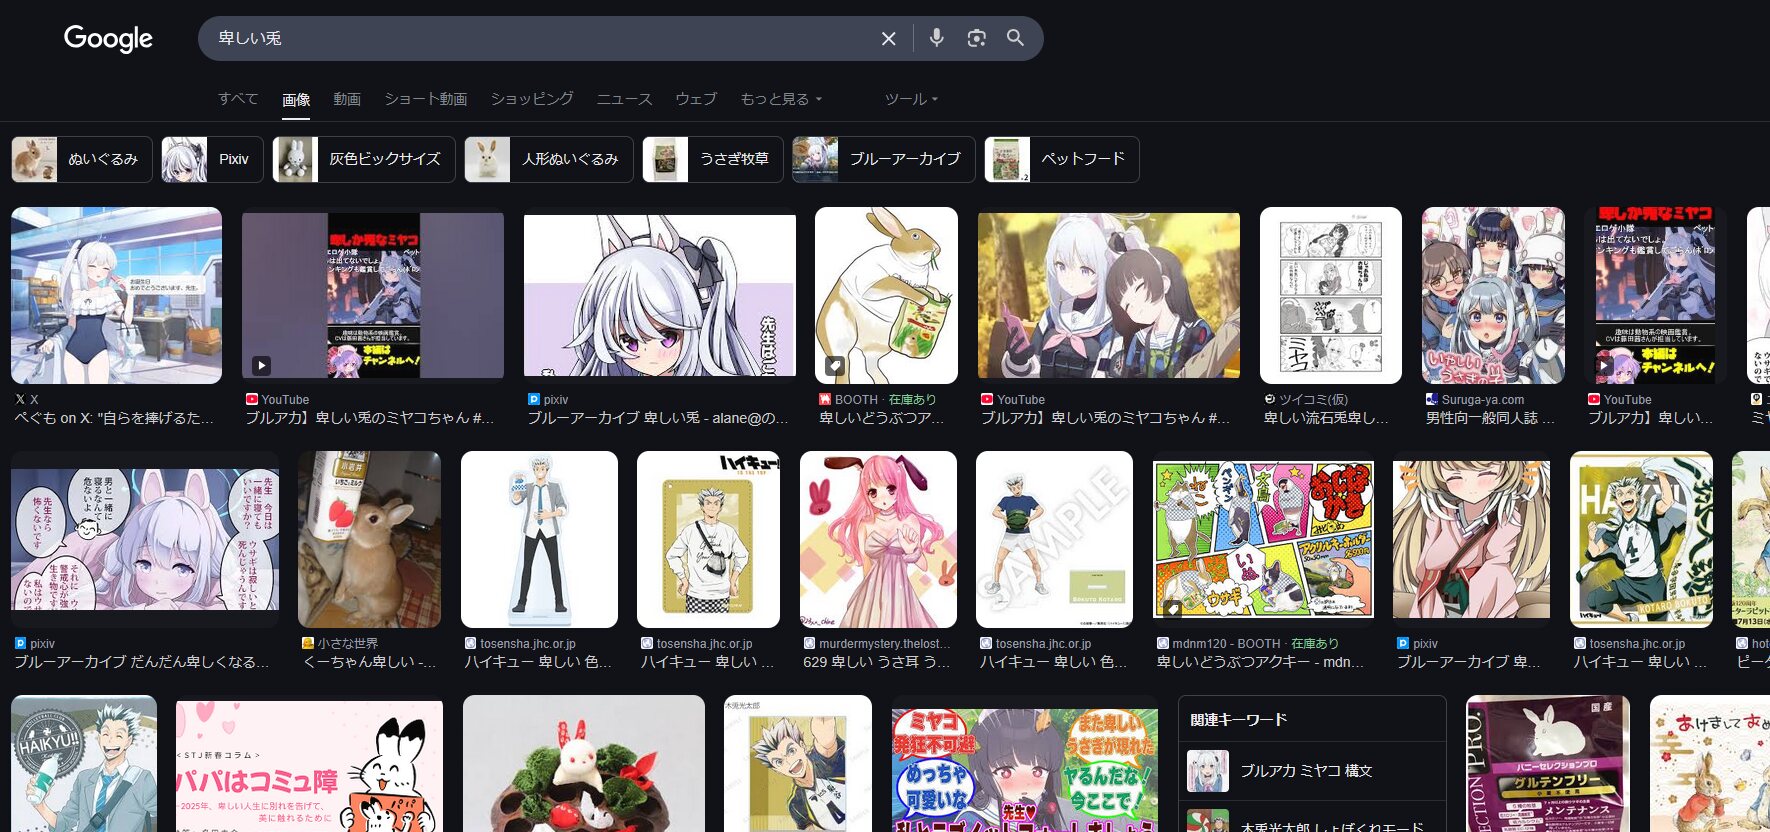Open Google Lens image search camera icon
Image resolution: width=1770 pixels, height=832 pixels.
pyautogui.click(x=976, y=38)
